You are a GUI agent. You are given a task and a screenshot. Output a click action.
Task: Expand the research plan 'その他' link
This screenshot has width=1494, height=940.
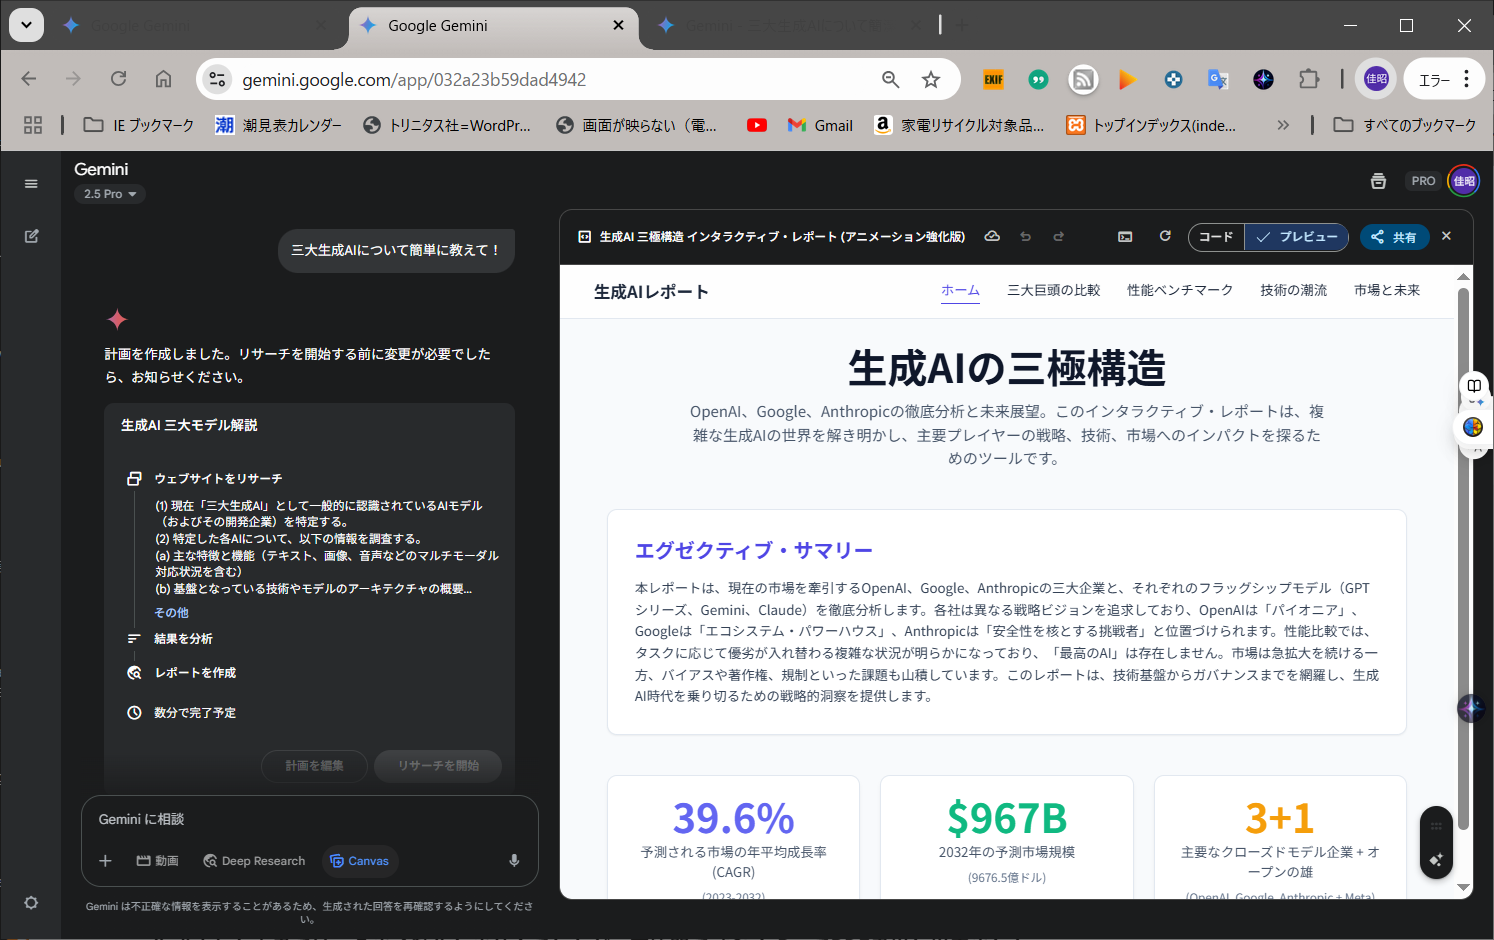pyautogui.click(x=171, y=613)
